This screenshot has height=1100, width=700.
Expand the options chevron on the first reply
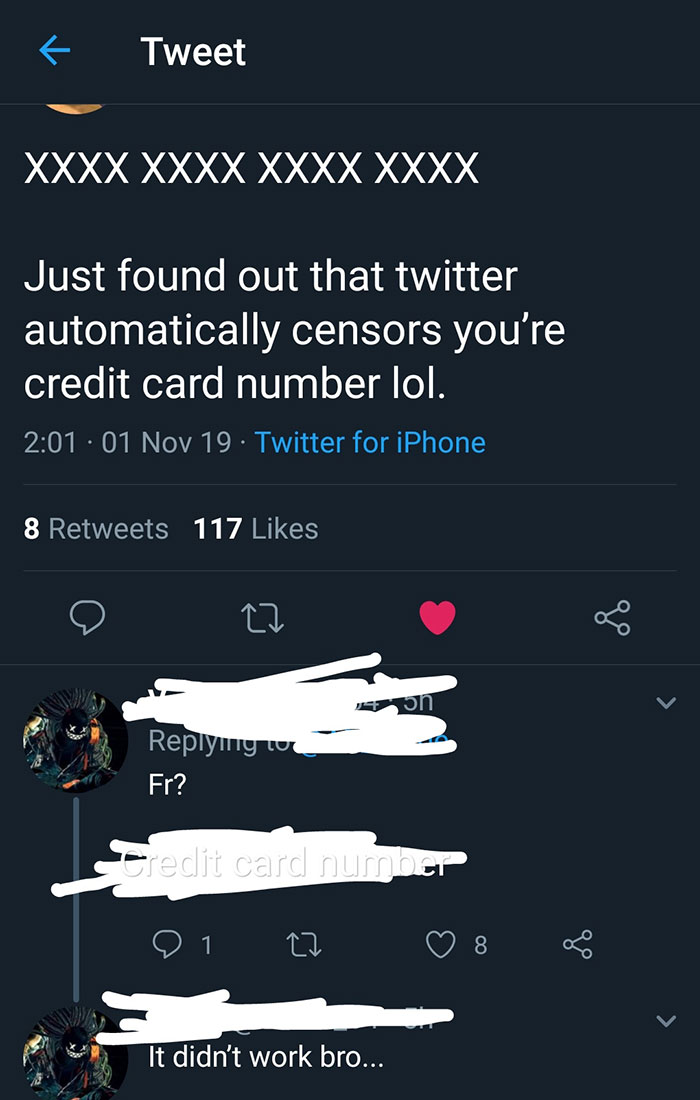pyautogui.click(x=668, y=703)
